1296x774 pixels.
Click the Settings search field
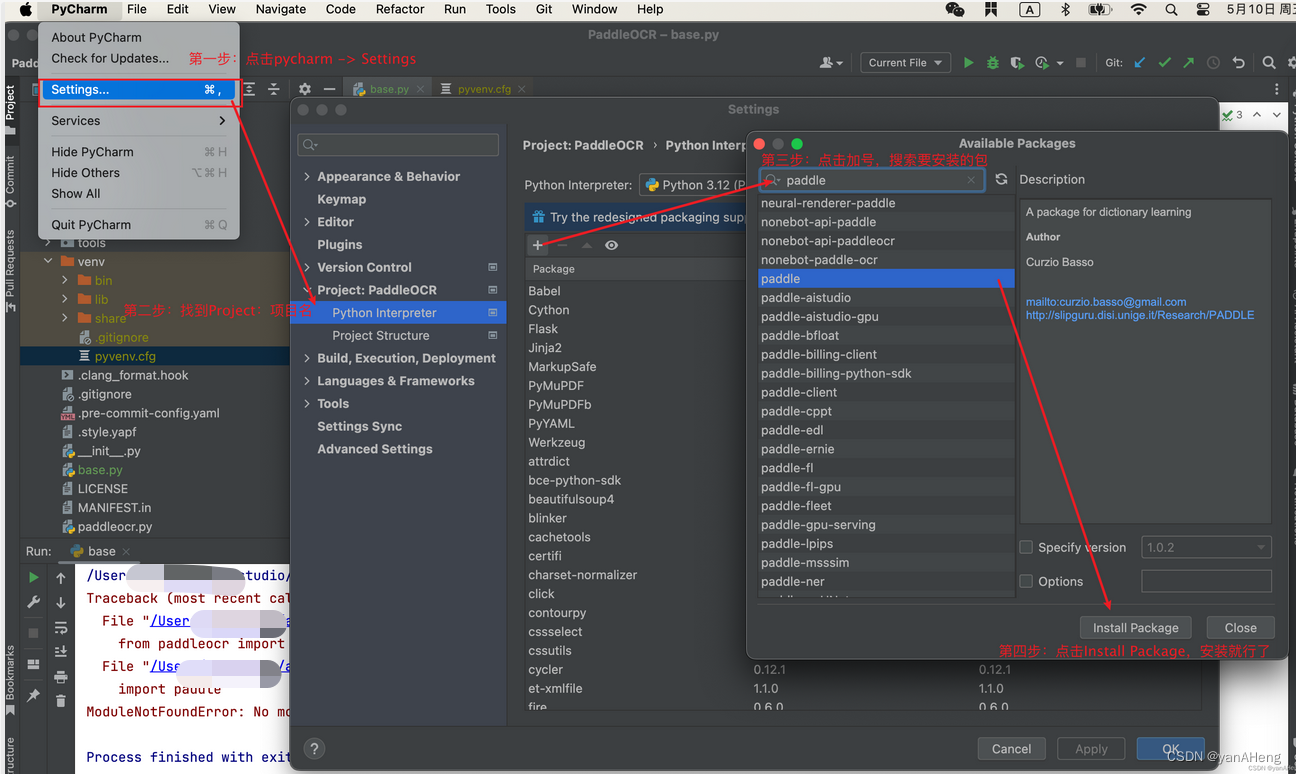click(x=398, y=145)
